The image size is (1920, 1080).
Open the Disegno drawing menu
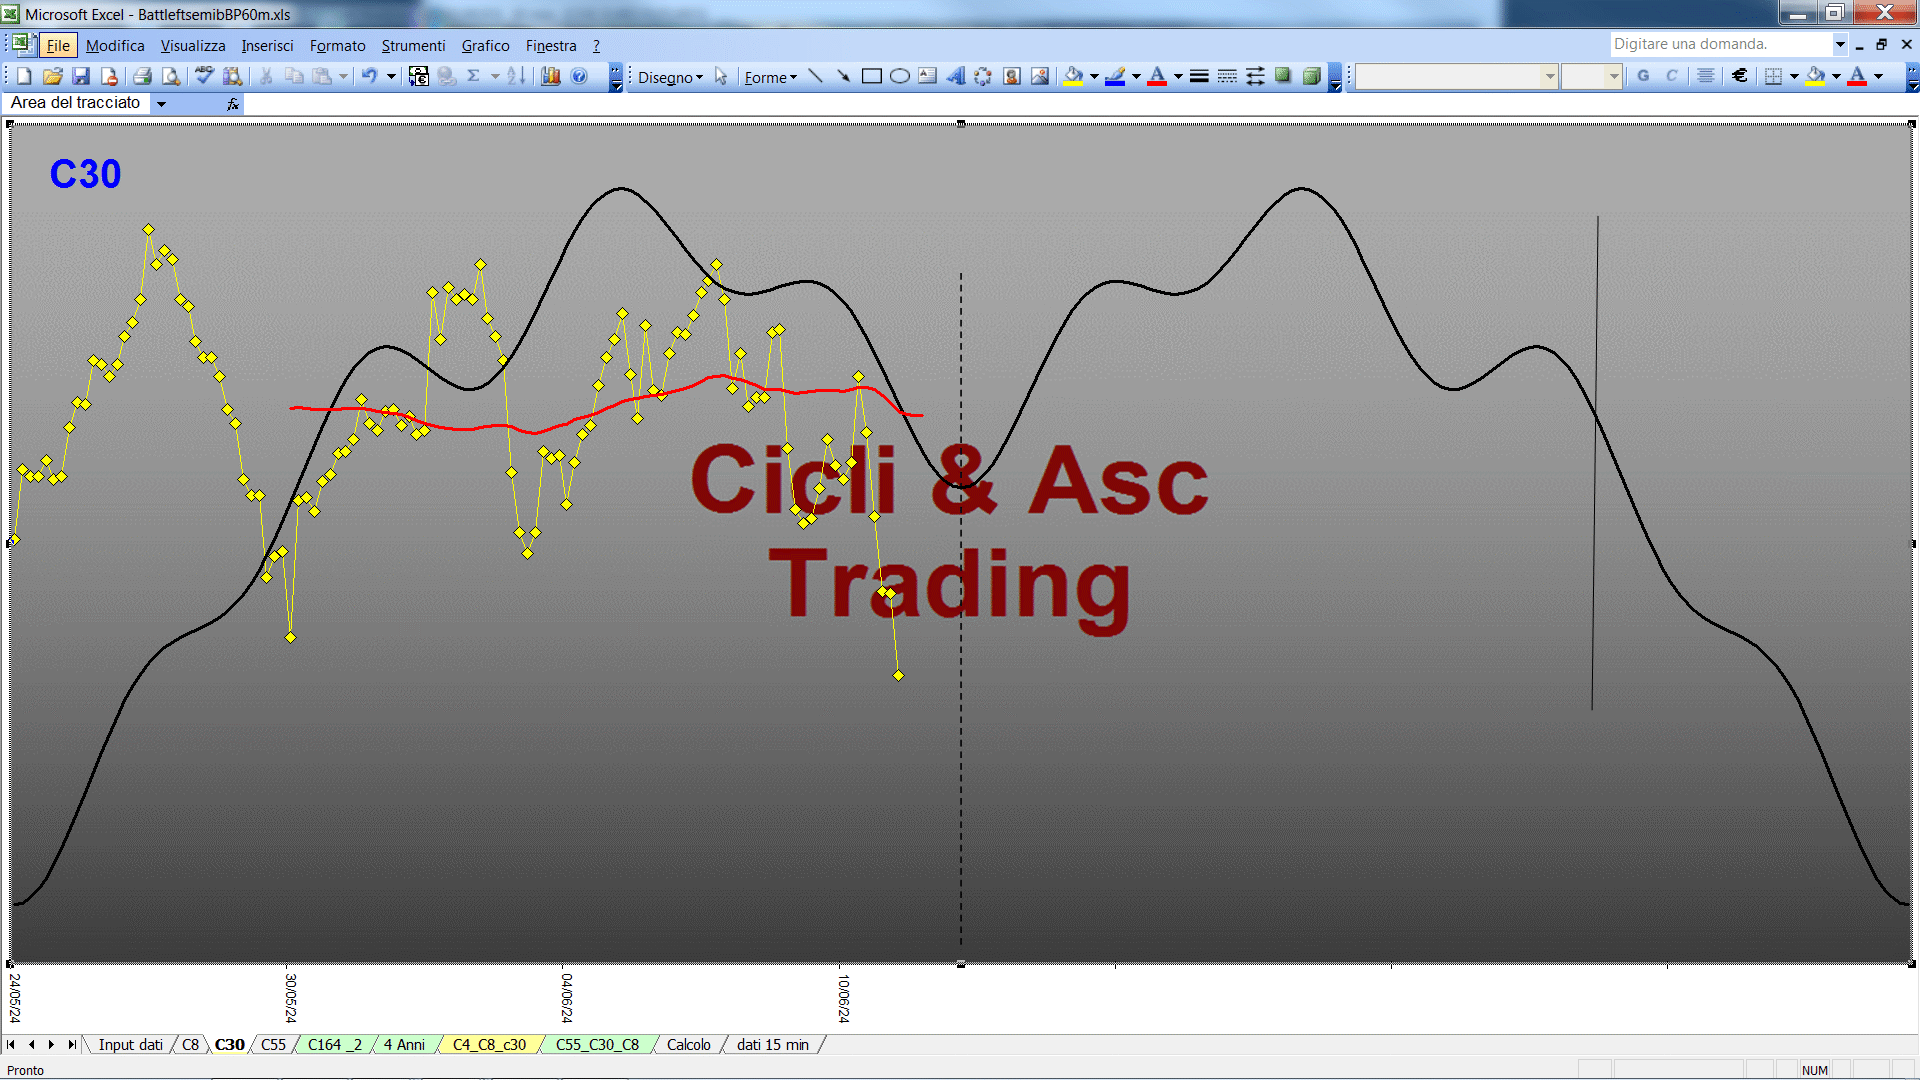click(x=670, y=77)
